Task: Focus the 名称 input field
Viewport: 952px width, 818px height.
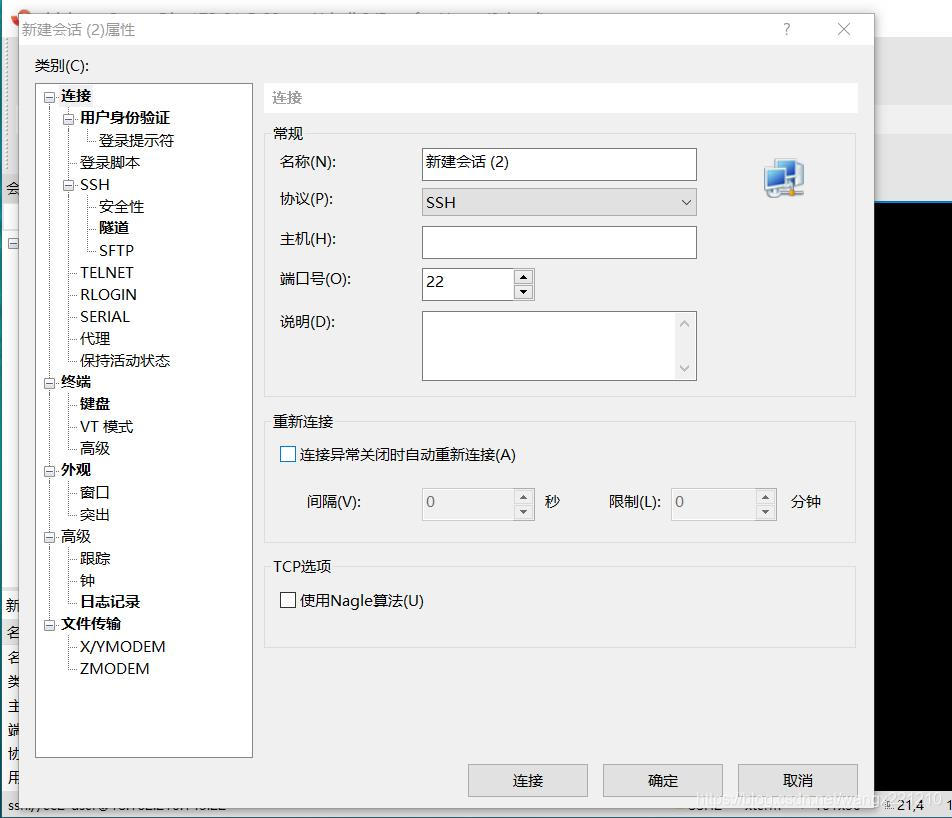Action: 559,164
